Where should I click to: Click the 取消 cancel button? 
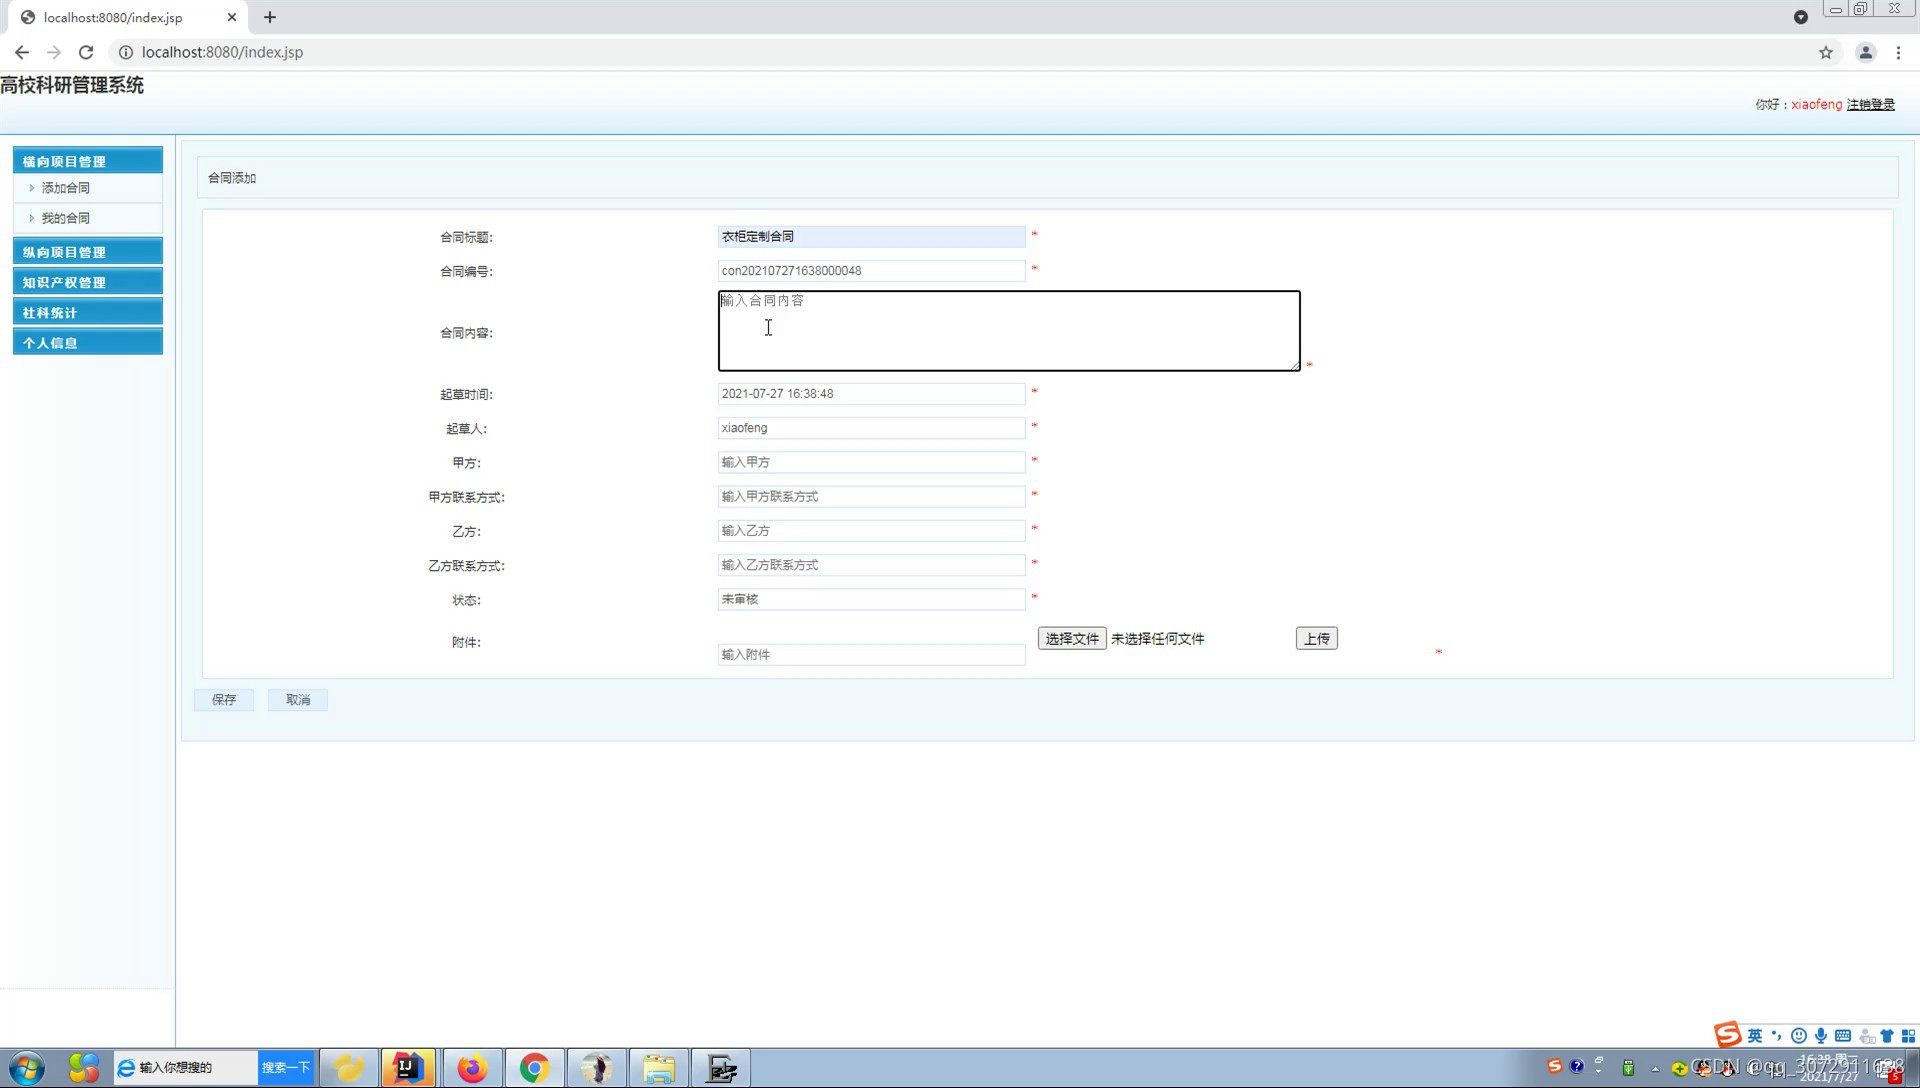298,700
